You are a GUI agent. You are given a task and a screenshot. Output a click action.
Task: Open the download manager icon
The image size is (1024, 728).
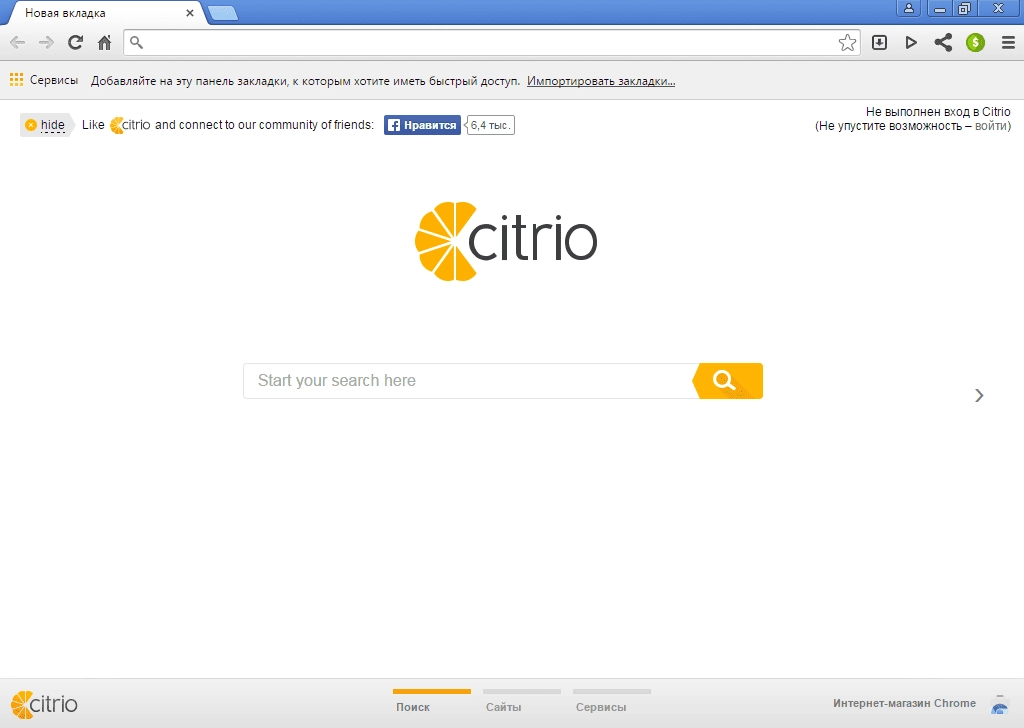point(880,43)
